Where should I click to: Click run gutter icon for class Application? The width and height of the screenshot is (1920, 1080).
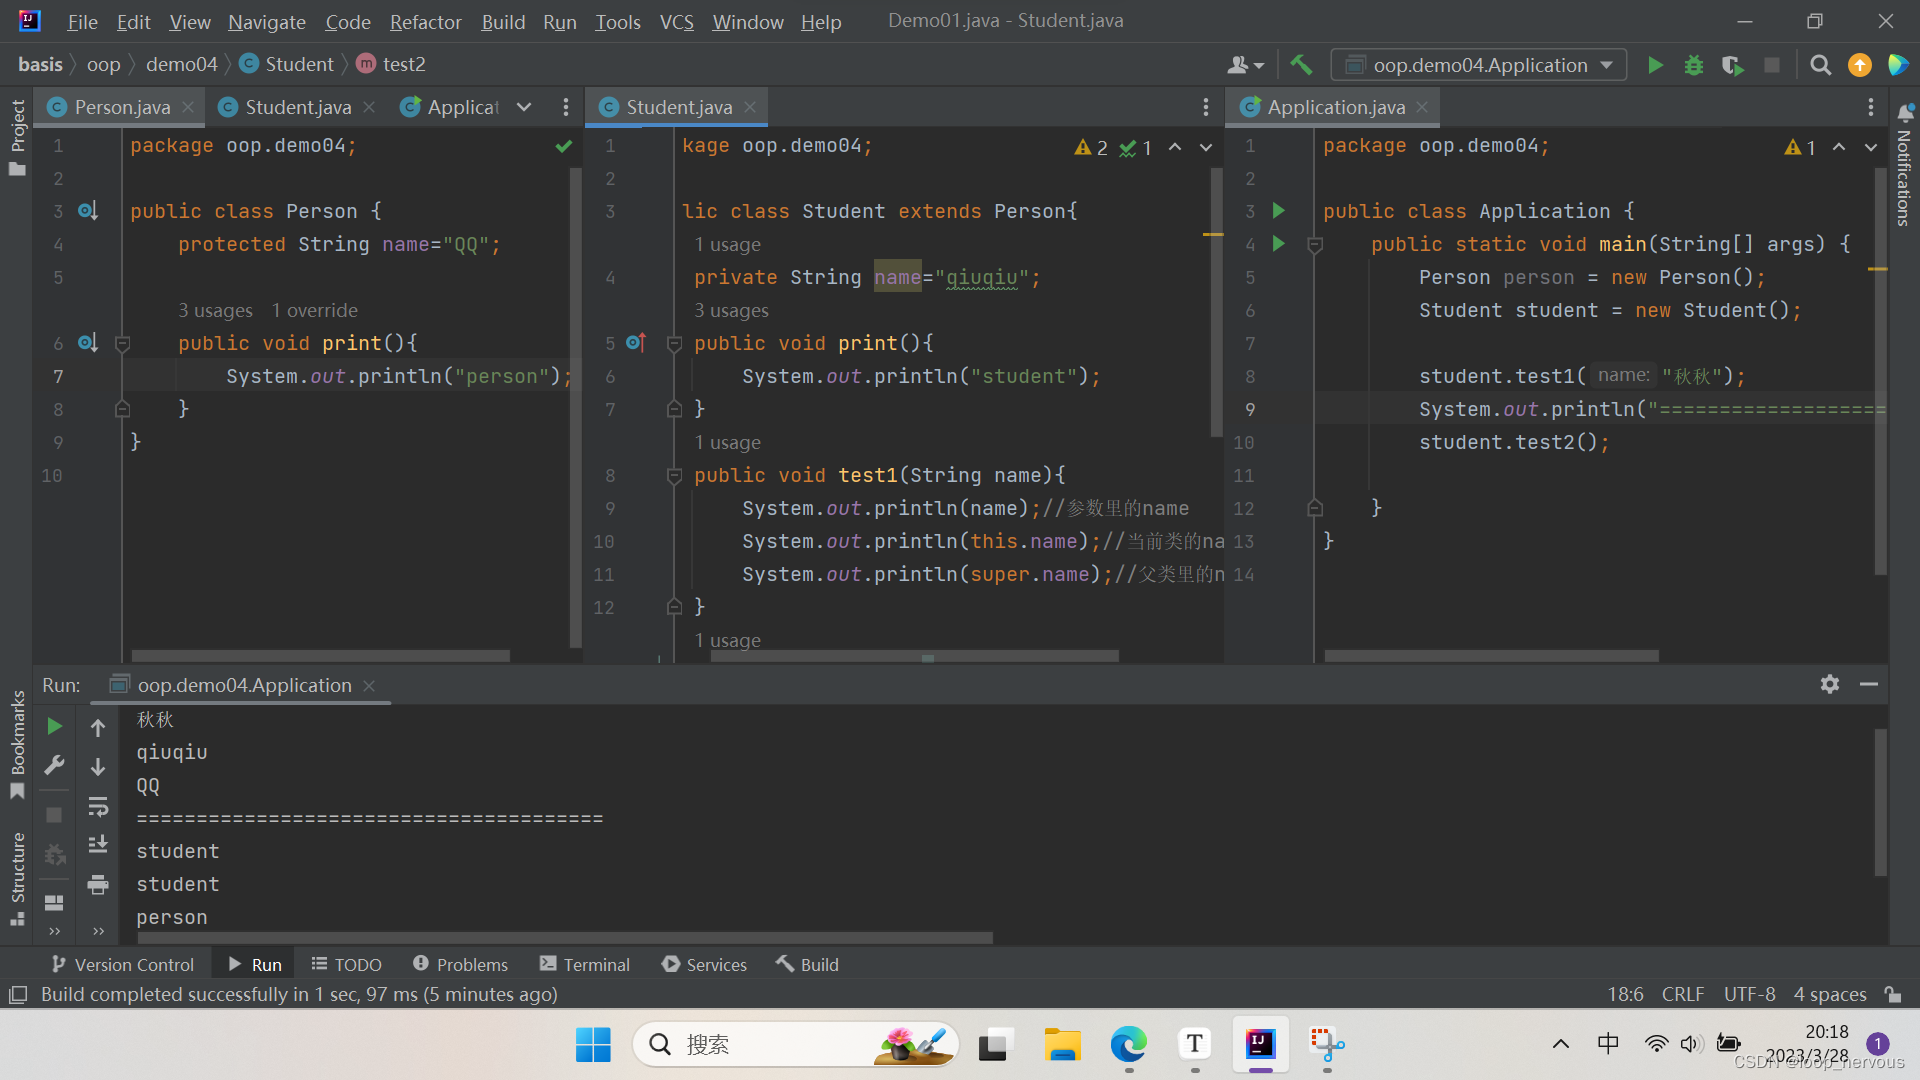(x=1278, y=210)
